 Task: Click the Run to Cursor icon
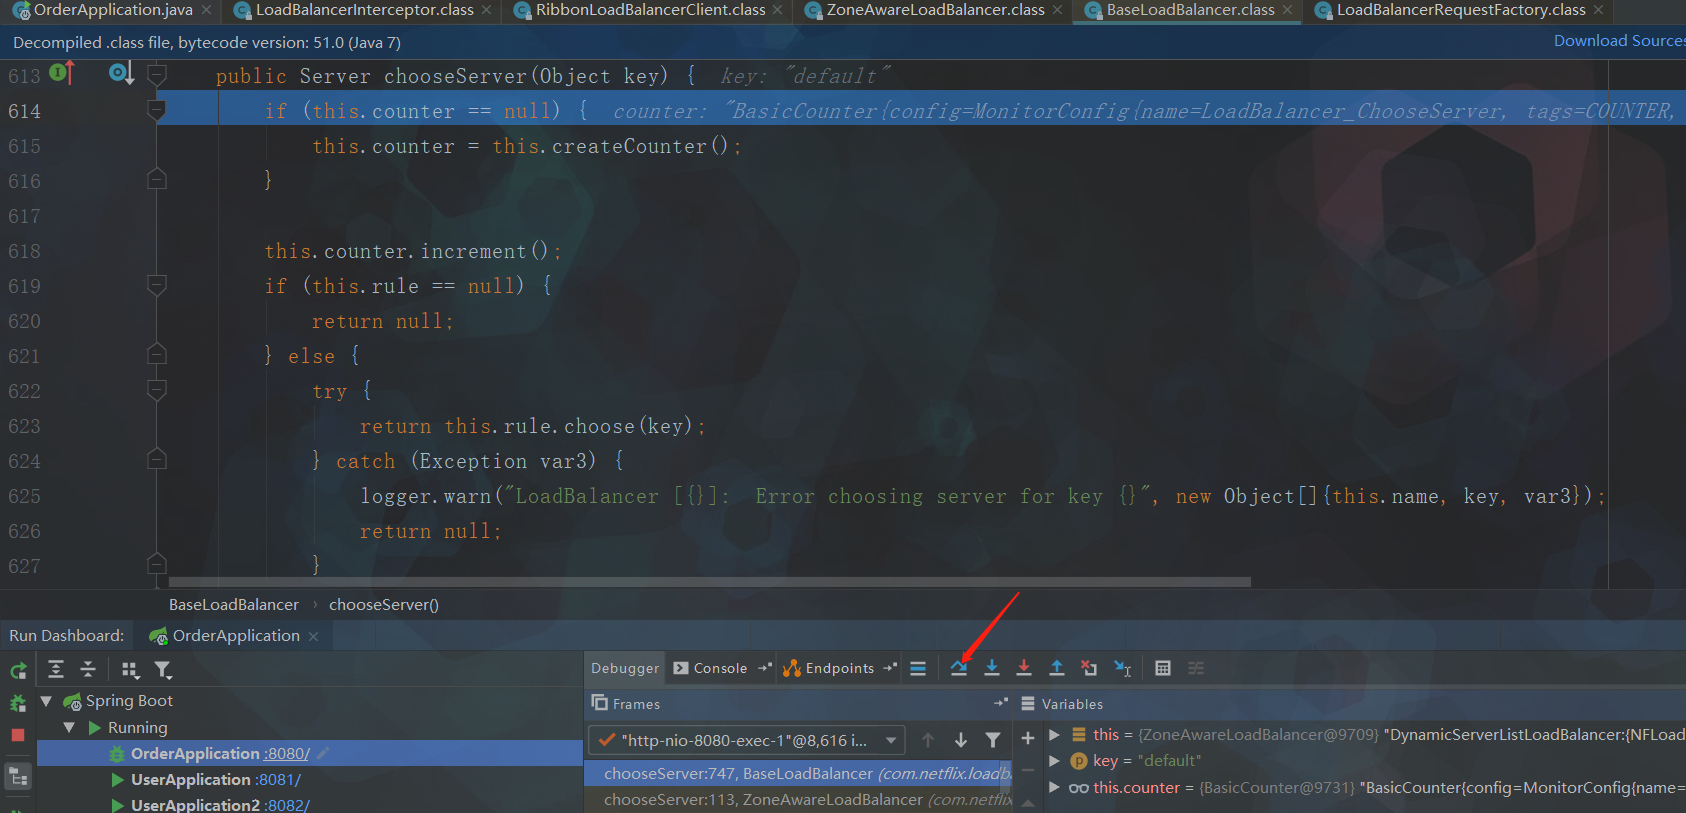coord(1123,668)
